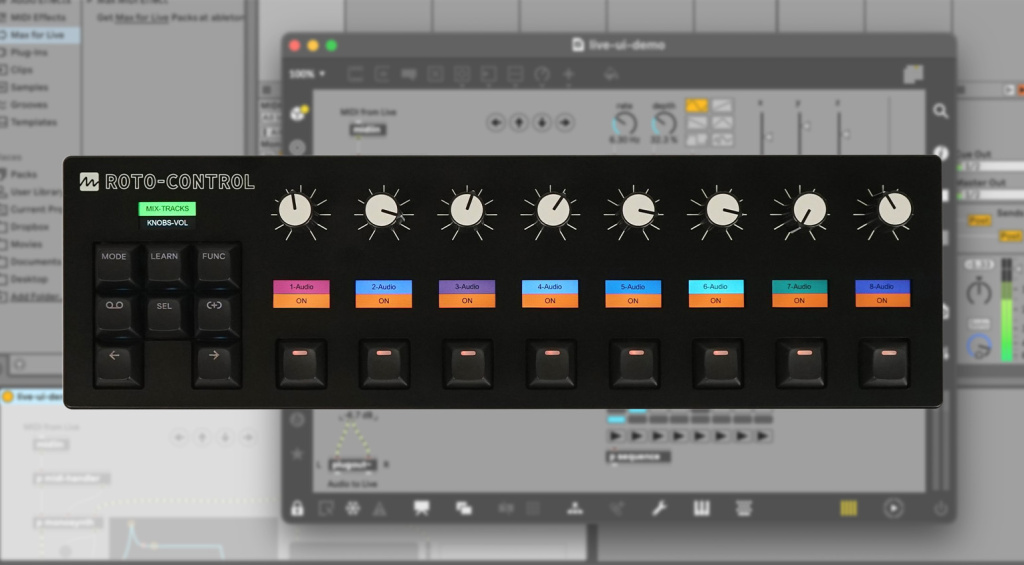1024x565 pixels.
Task: Click the search magnifier in Max sidebar
Action: point(940,111)
